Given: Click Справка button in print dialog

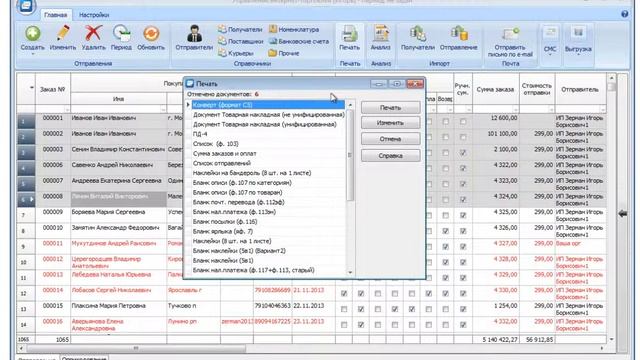Looking at the screenshot, I should pos(391,156).
